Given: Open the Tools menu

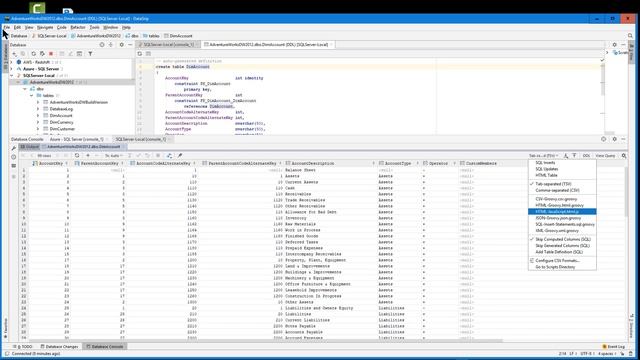Looking at the screenshot, I should click(94, 27).
